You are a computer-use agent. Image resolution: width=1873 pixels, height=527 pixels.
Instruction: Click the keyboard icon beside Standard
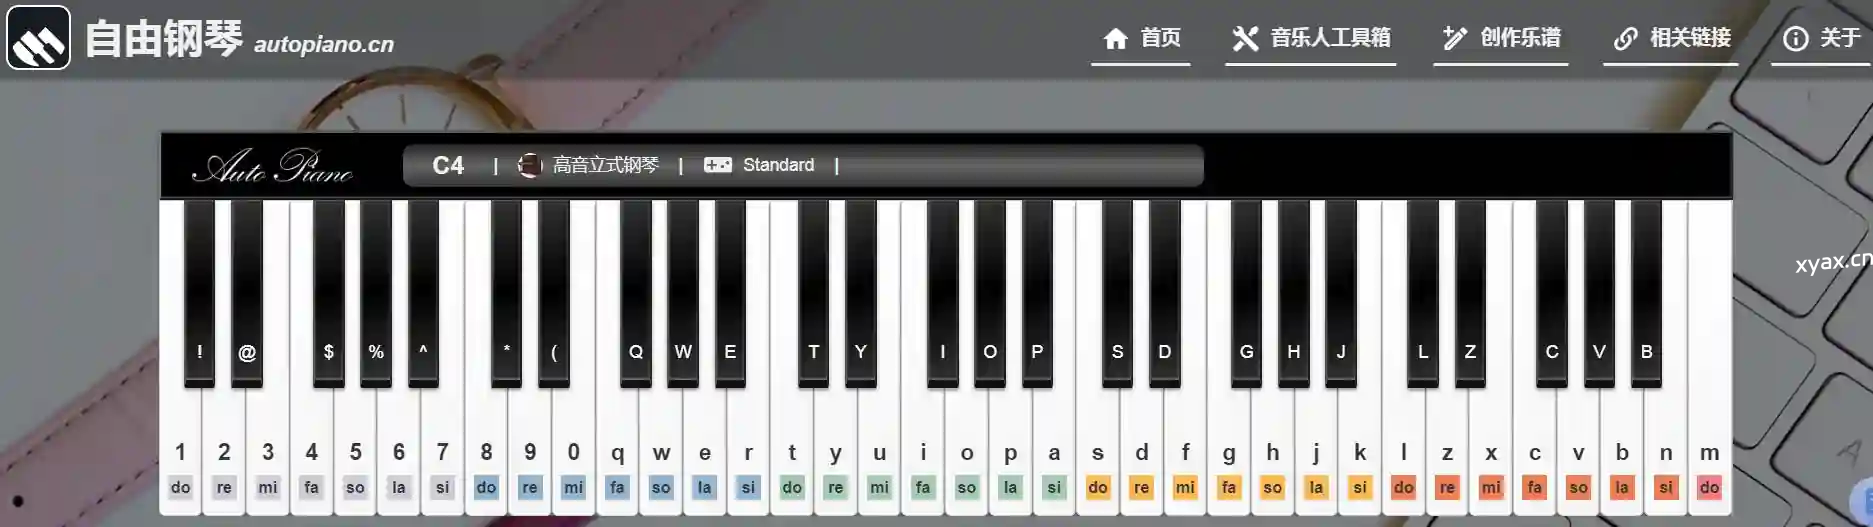[x=718, y=165]
